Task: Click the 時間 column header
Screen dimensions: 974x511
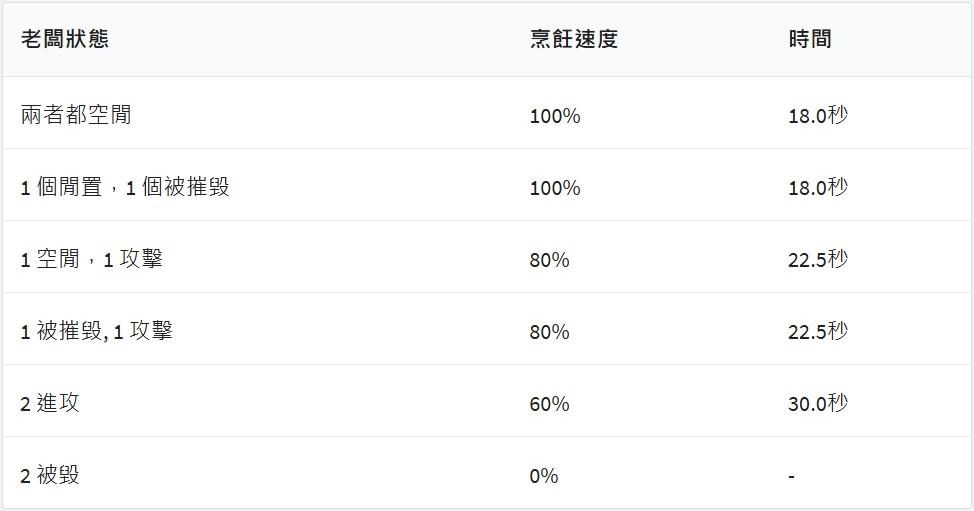Action: (809, 39)
